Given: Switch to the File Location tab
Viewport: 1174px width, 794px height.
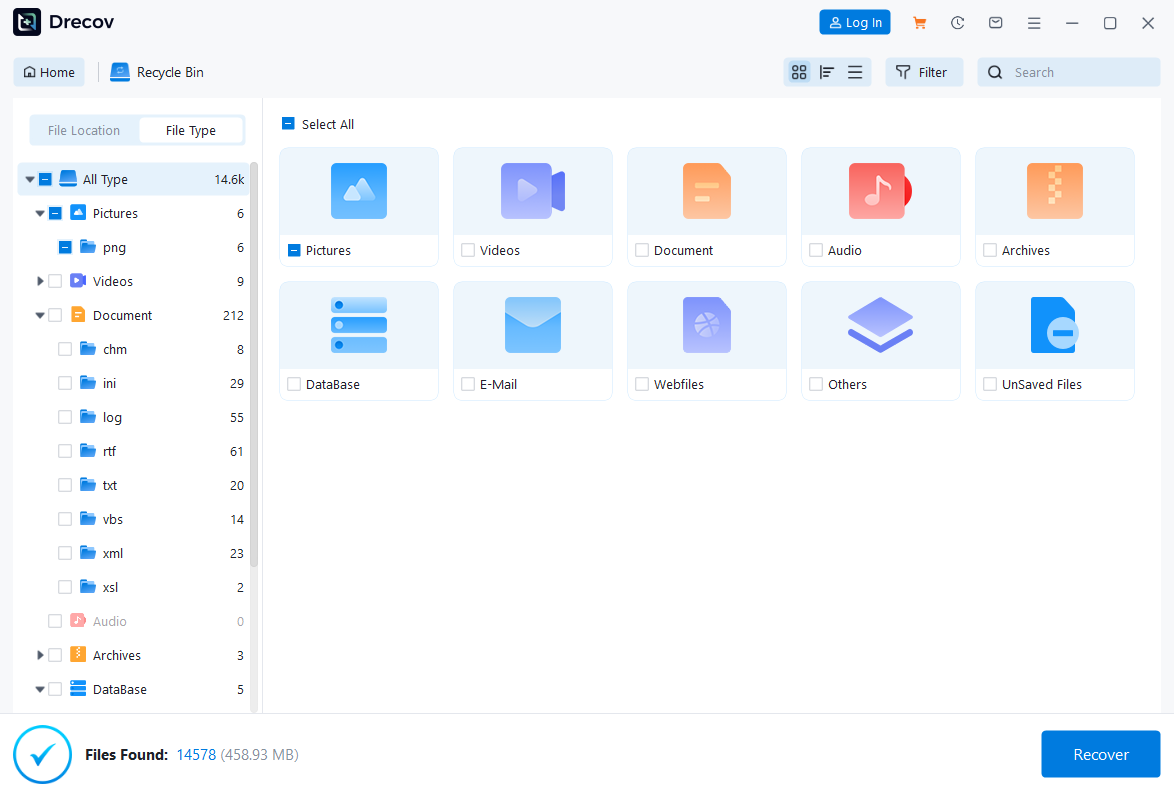Looking at the screenshot, I should coord(84,130).
